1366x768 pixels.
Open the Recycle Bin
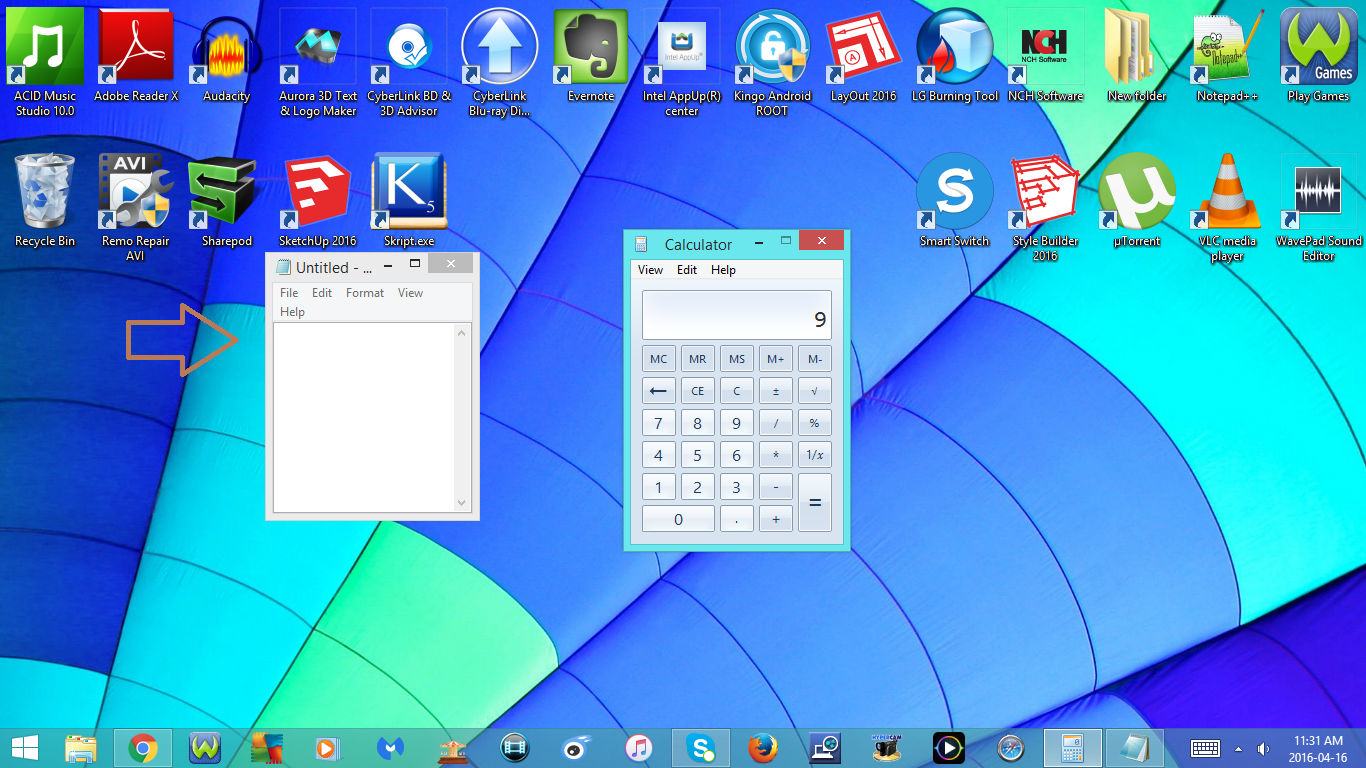point(44,190)
